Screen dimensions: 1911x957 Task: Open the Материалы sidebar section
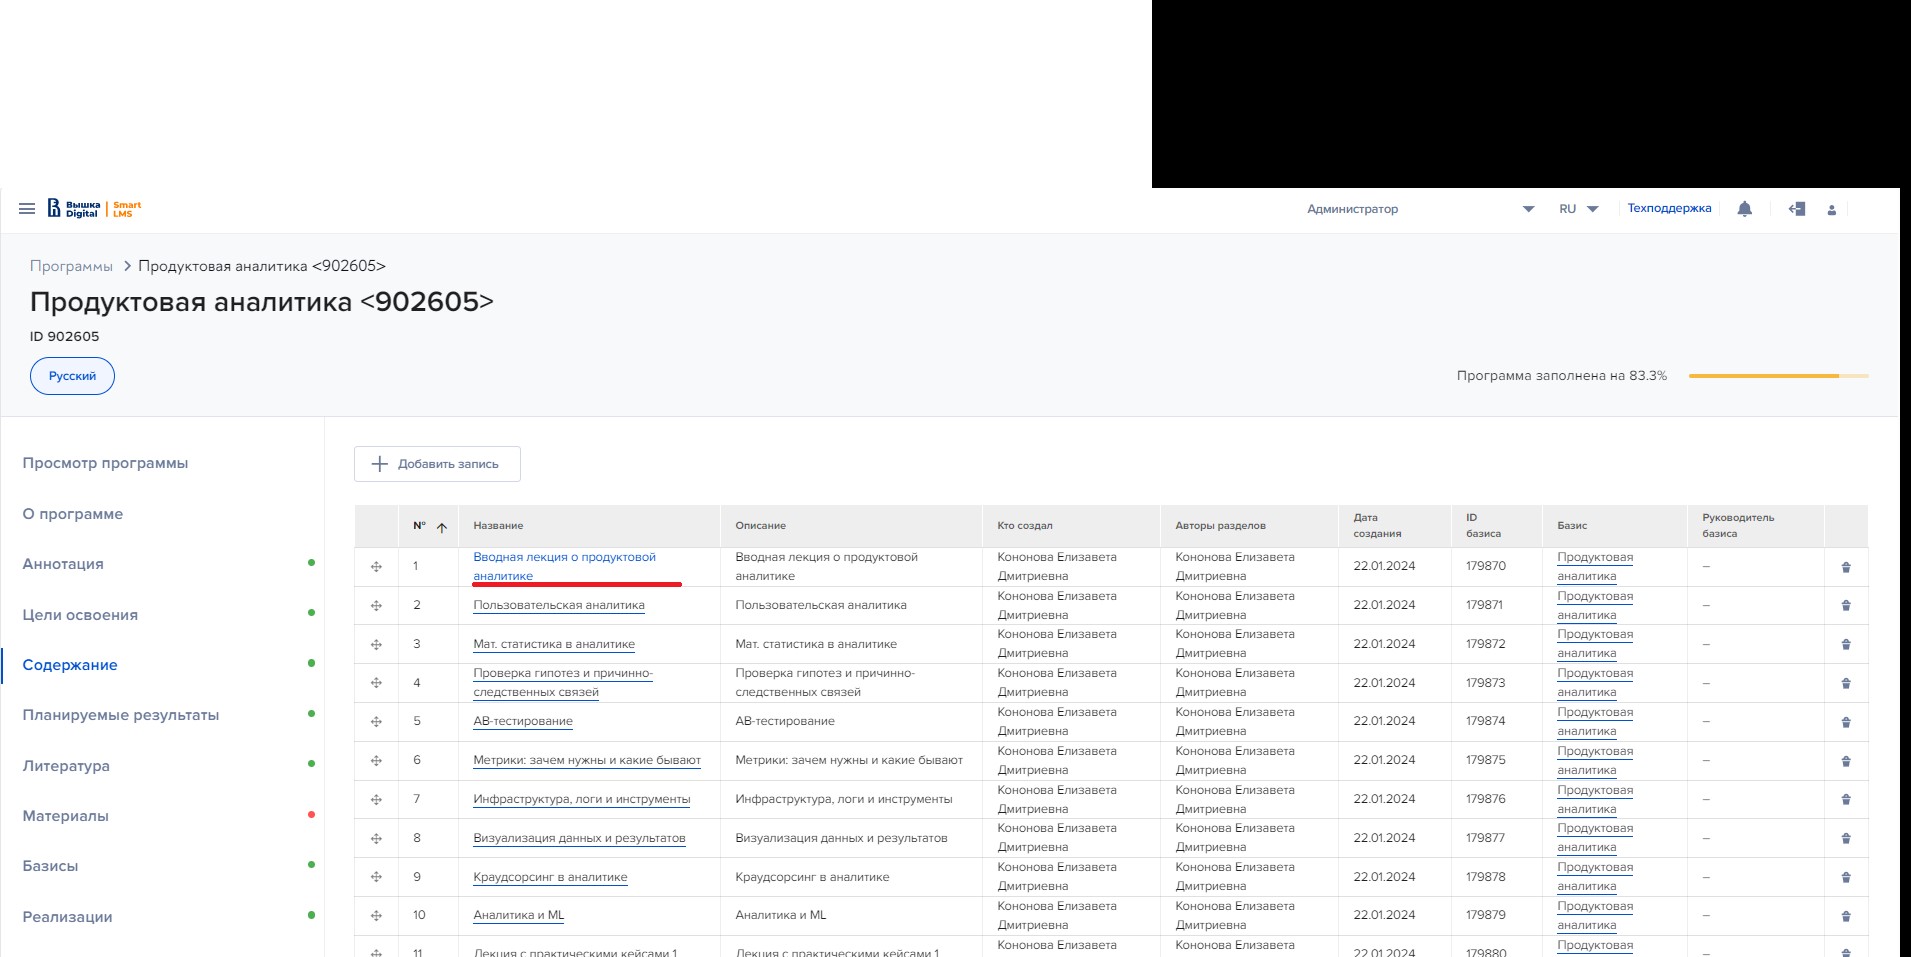coord(66,816)
